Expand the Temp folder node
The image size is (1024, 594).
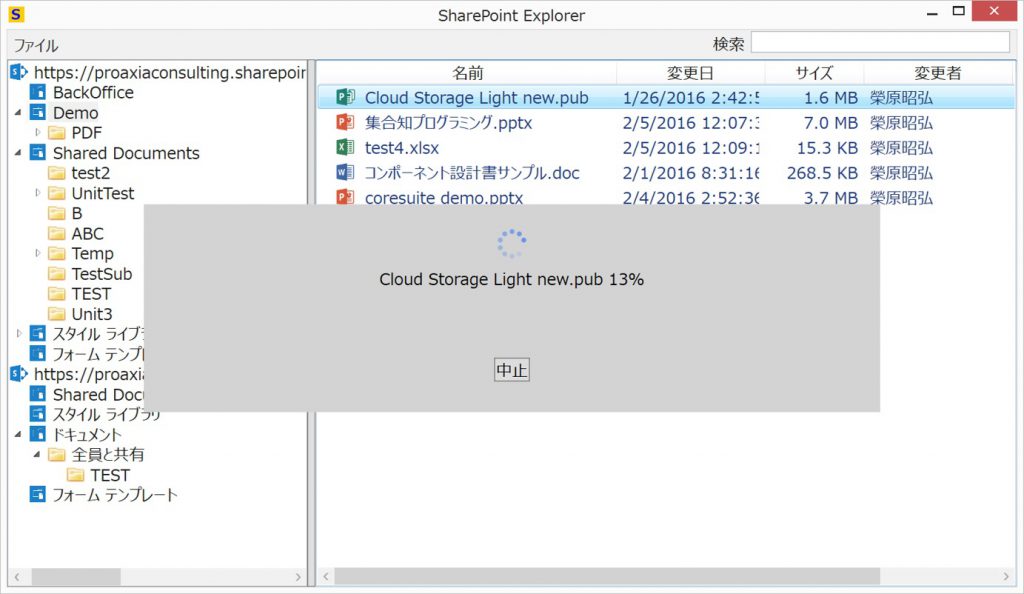[38, 253]
